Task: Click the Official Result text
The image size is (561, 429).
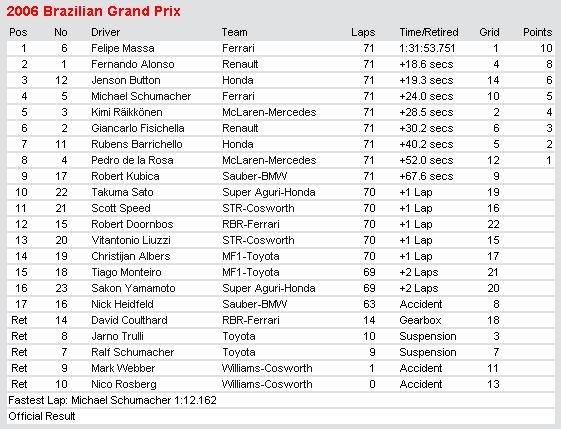Action: tap(42, 416)
